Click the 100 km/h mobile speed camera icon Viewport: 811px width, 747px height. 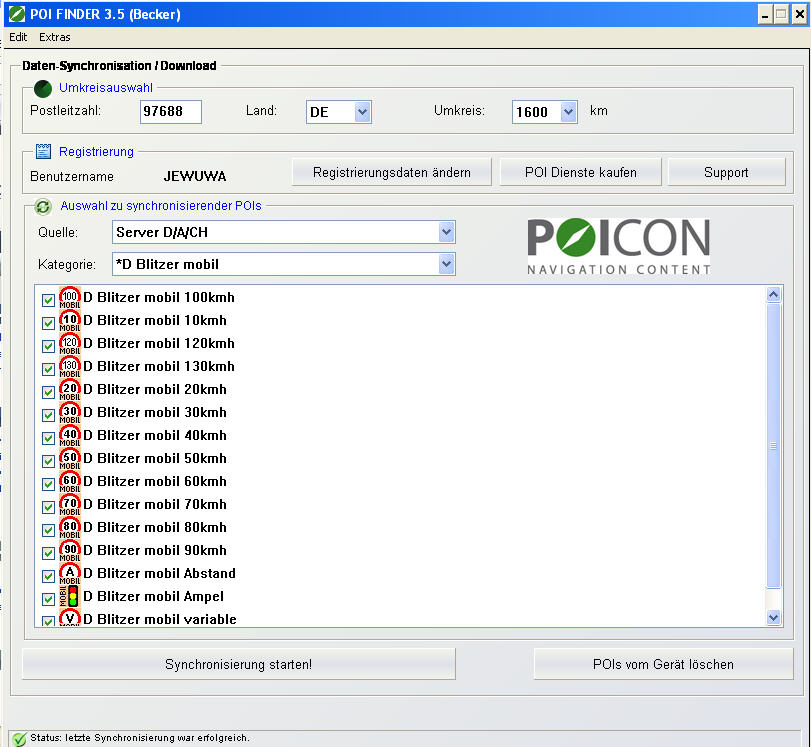click(x=70, y=298)
